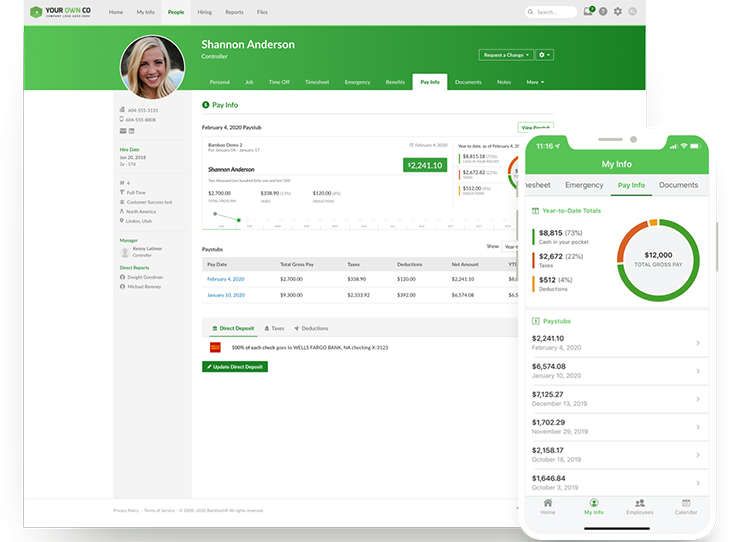Go to Home in top navigation

(116, 12)
